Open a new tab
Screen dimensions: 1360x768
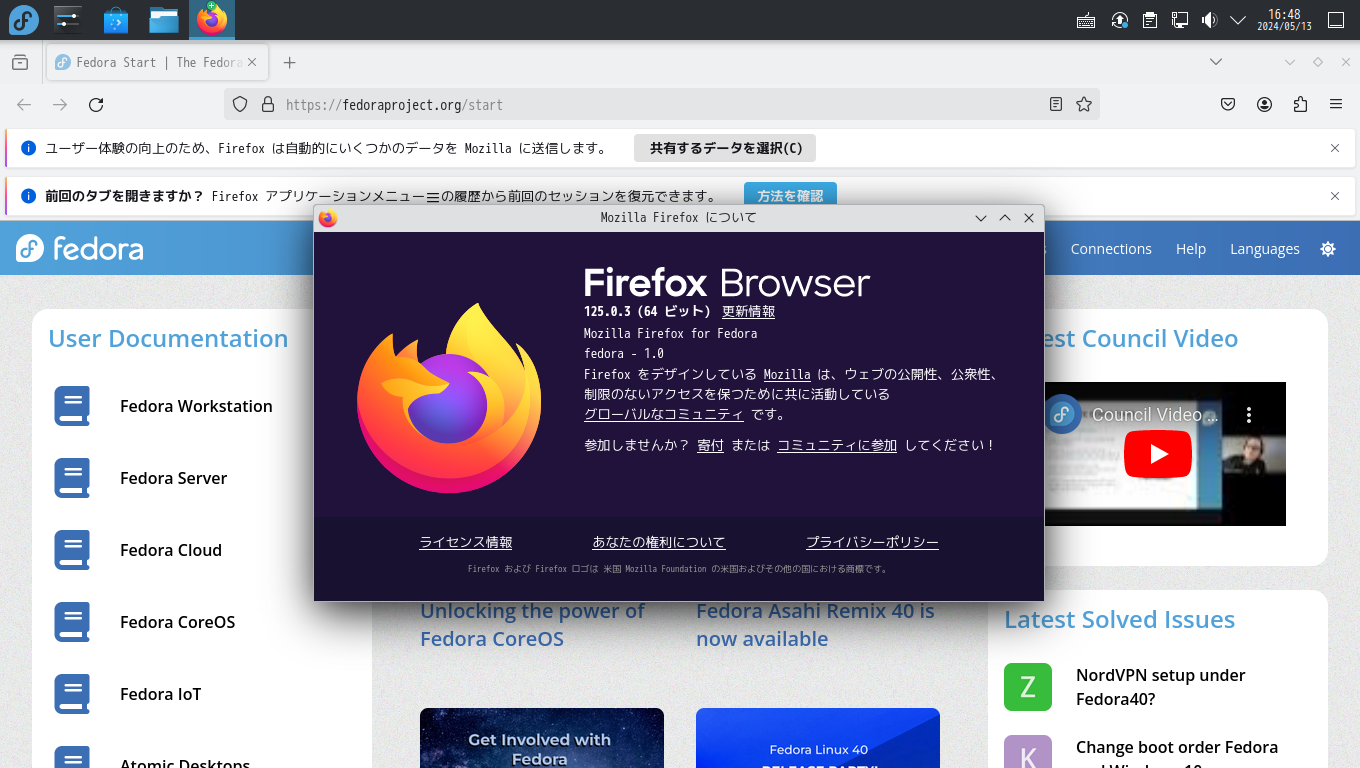point(289,62)
